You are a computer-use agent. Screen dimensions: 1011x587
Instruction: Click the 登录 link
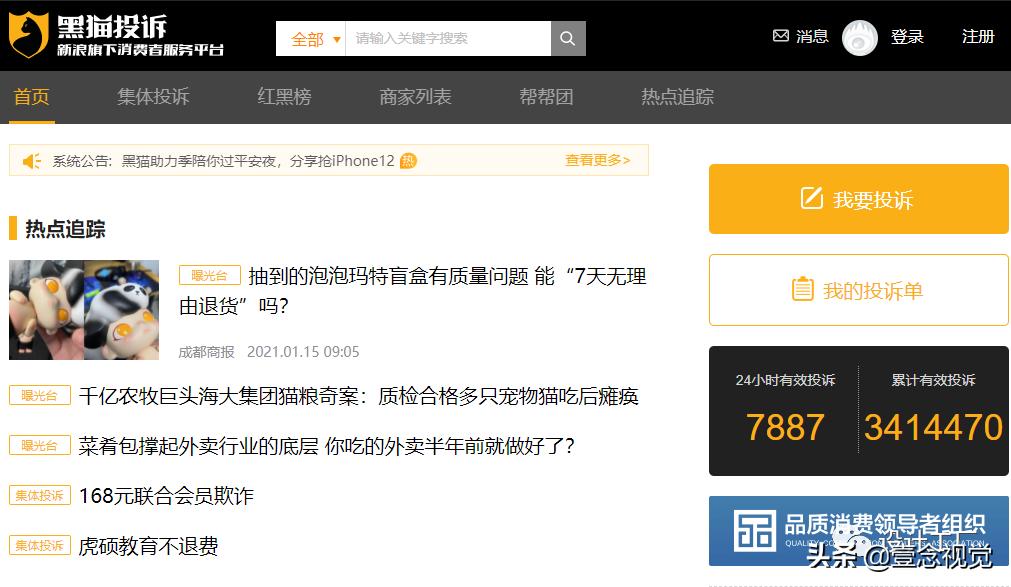(x=907, y=37)
